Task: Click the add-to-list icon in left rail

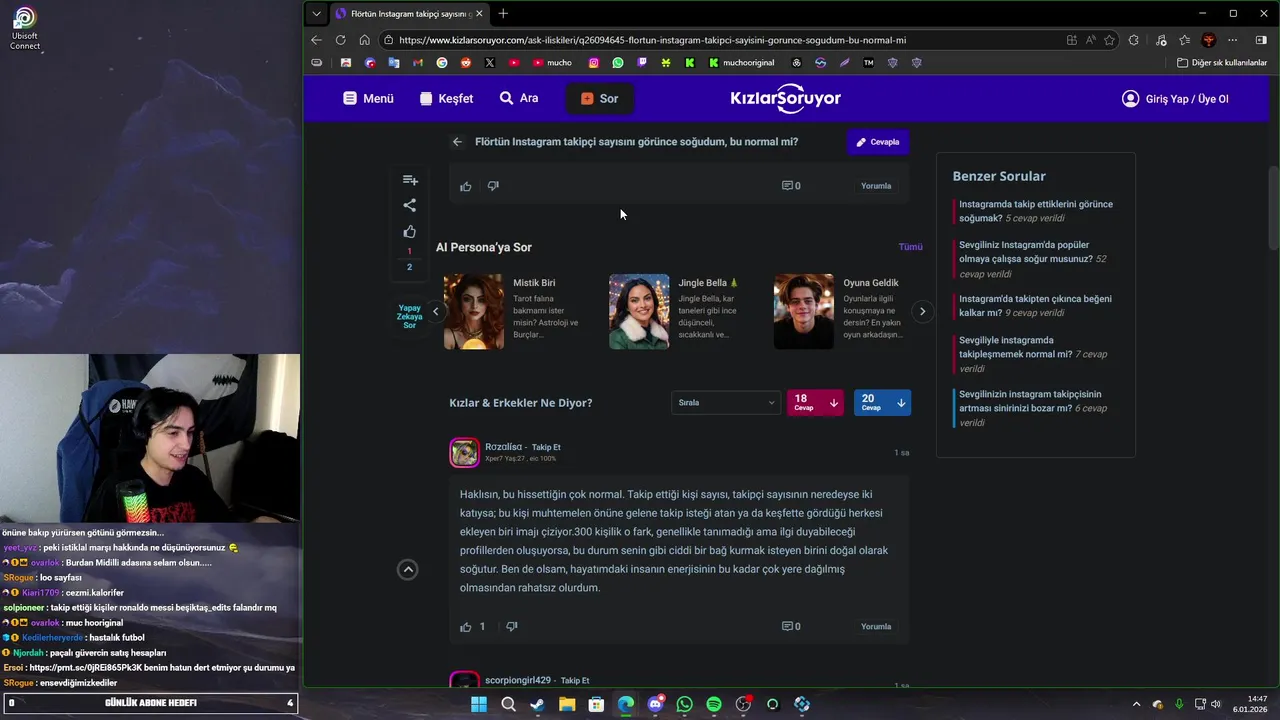Action: 410,180
